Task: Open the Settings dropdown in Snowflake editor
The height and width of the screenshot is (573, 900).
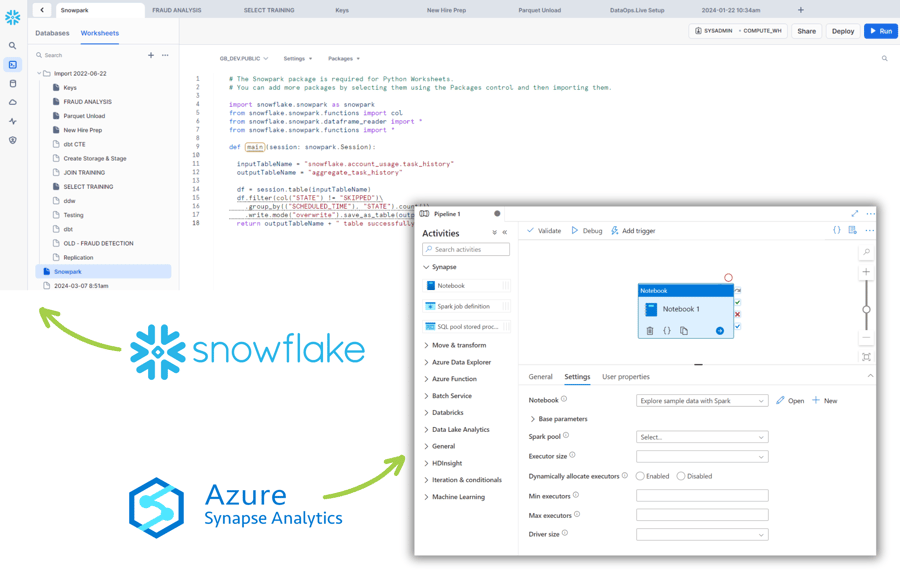Action: coord(298,59)
